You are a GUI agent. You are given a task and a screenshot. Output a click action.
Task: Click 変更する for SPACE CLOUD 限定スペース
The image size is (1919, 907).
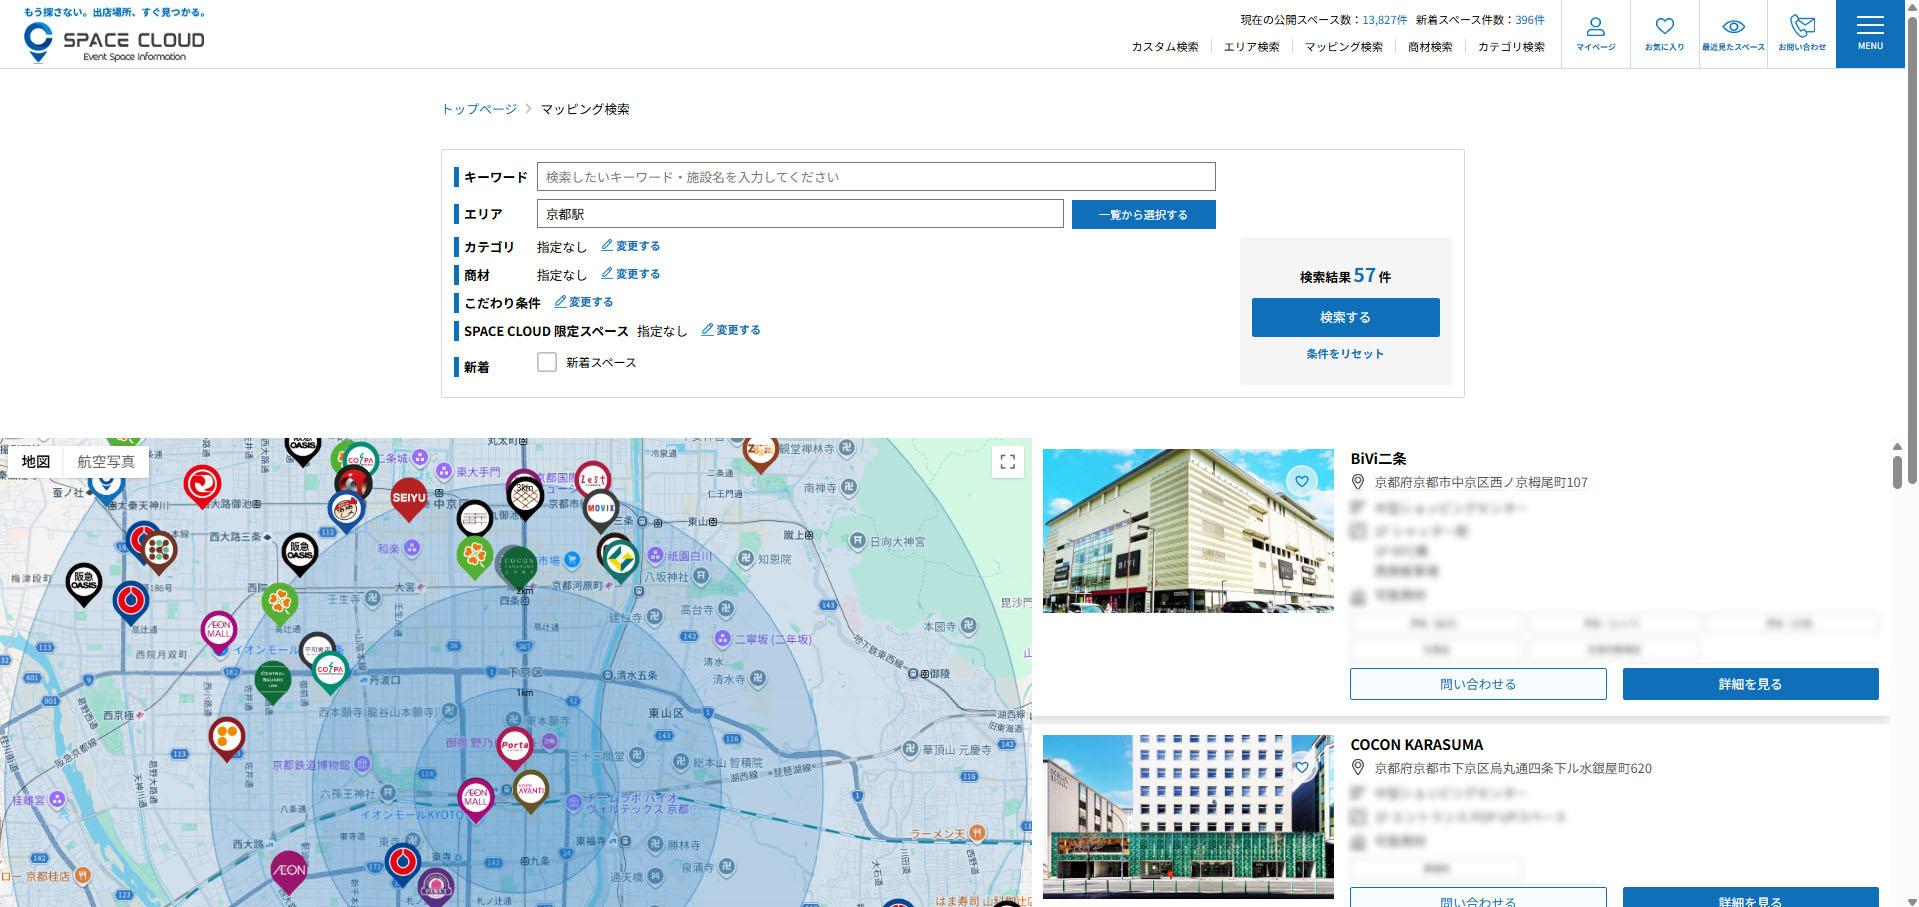point(731,330)
